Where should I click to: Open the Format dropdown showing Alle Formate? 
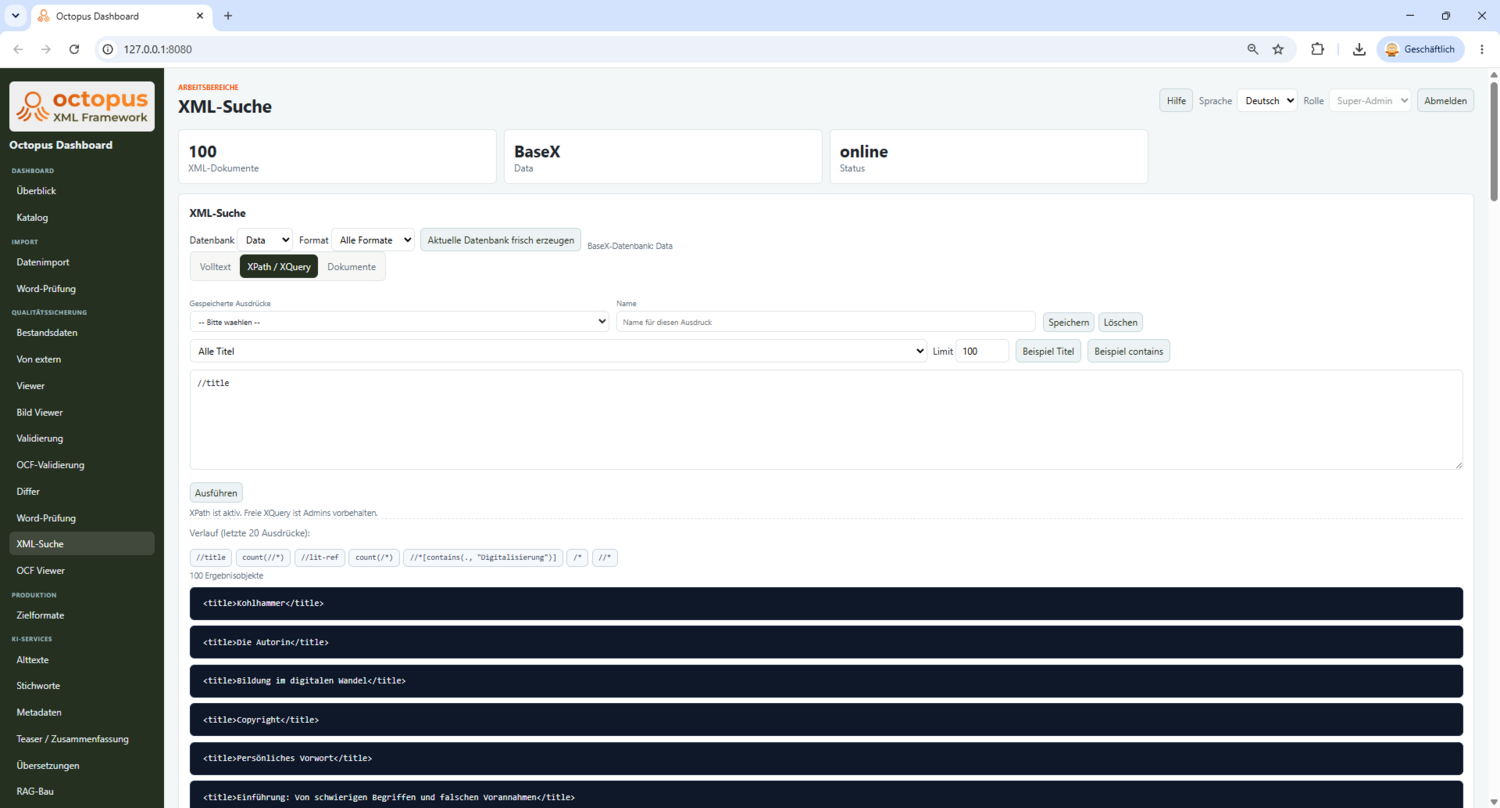[x=373, y=240]
